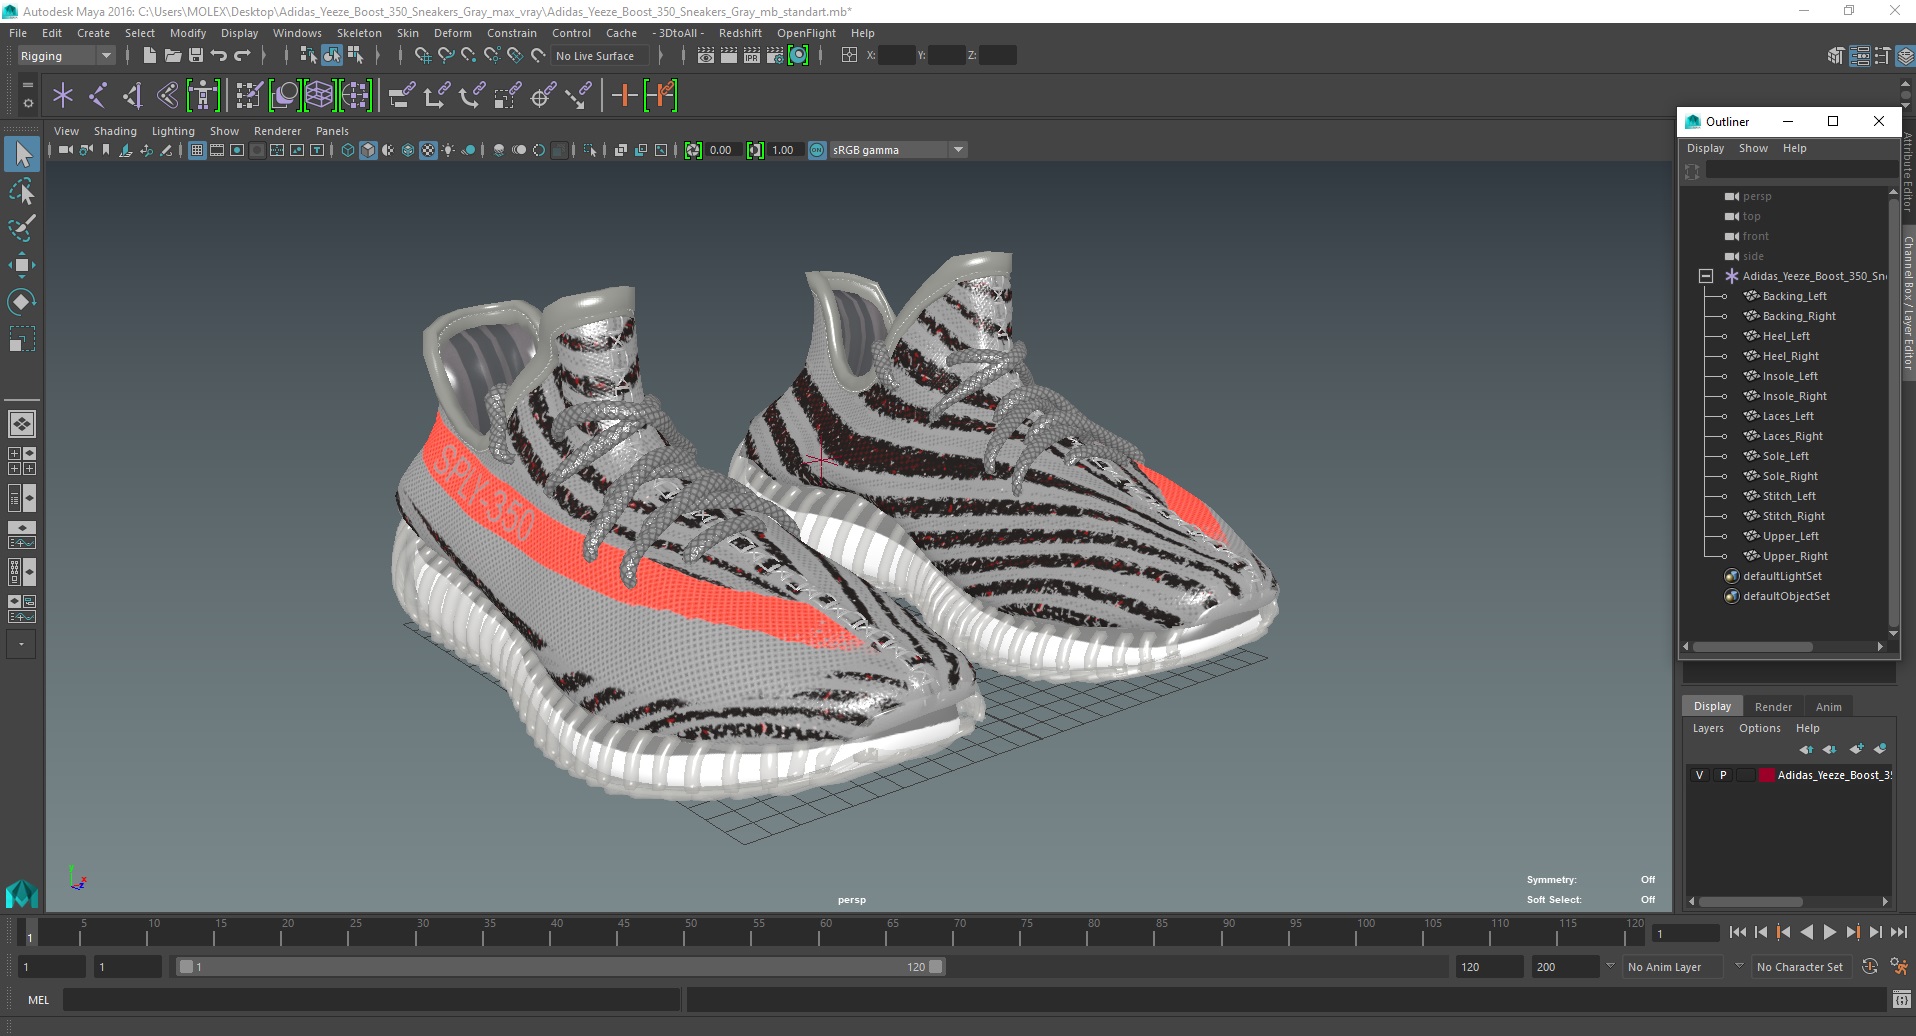
Task: Toggle layer visibility V box
Action: tap(1699, 775)
